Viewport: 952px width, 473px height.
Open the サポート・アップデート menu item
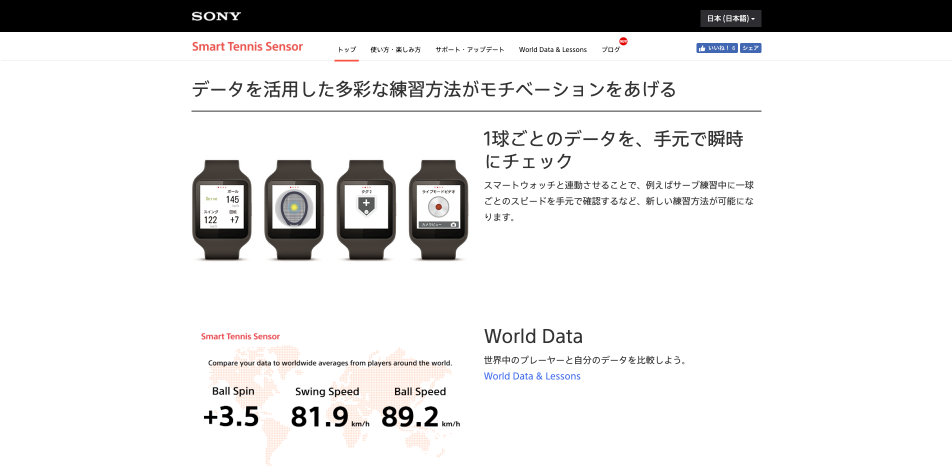(x=470, y=50)
